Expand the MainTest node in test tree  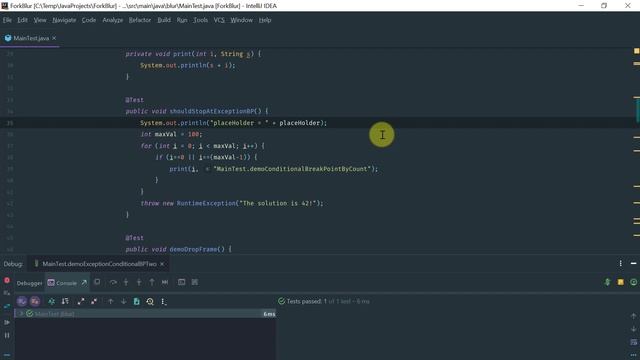click(x=21, y=313)
